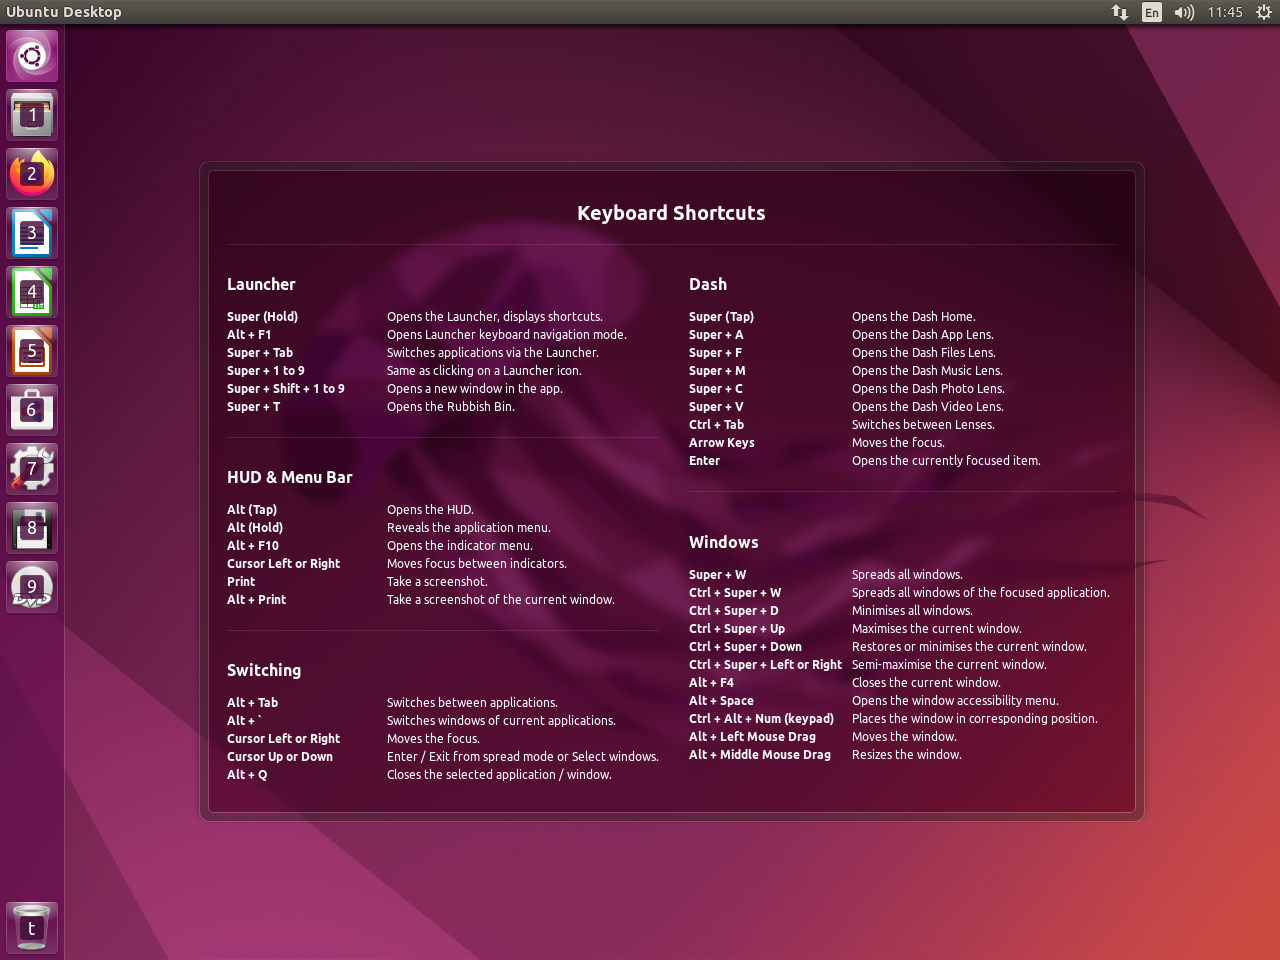This screenshot has height=960, width=1280.
Task: Click the floppy disk drive icon labeled 8
Action: click(32, 528)
